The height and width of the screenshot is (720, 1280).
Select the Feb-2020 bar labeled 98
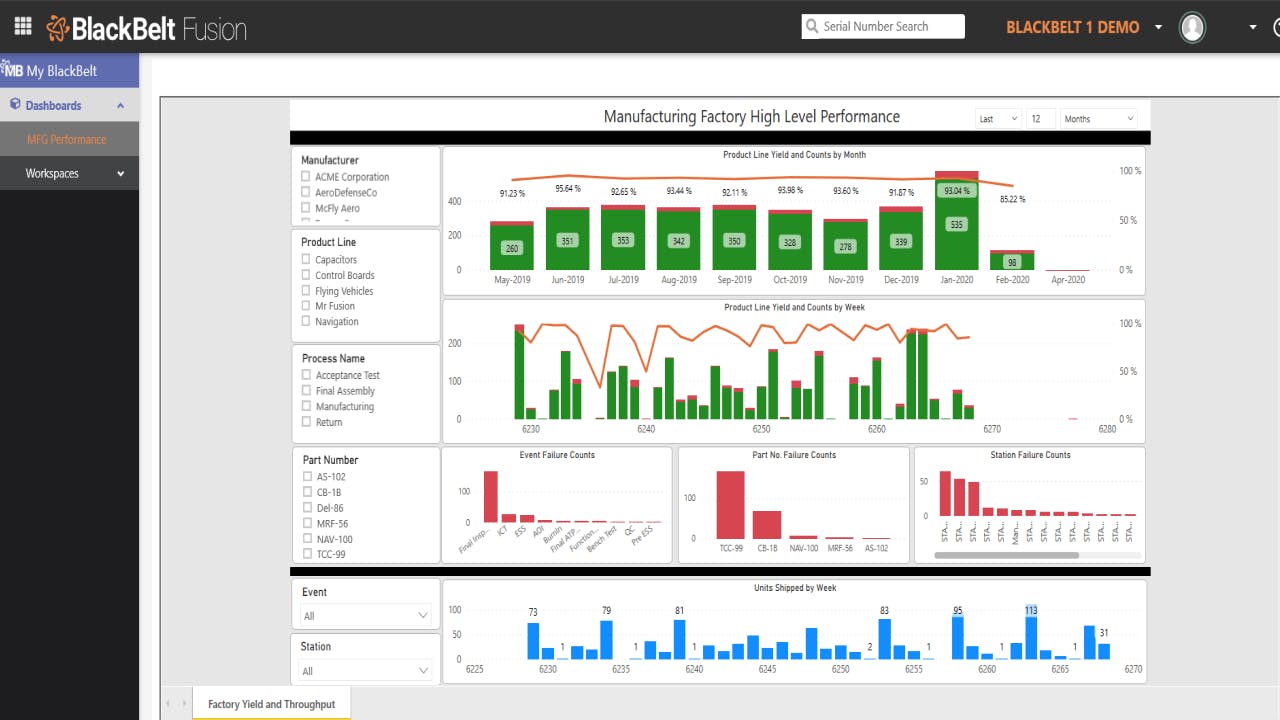pyautogui.click(x=1012, y=262)
